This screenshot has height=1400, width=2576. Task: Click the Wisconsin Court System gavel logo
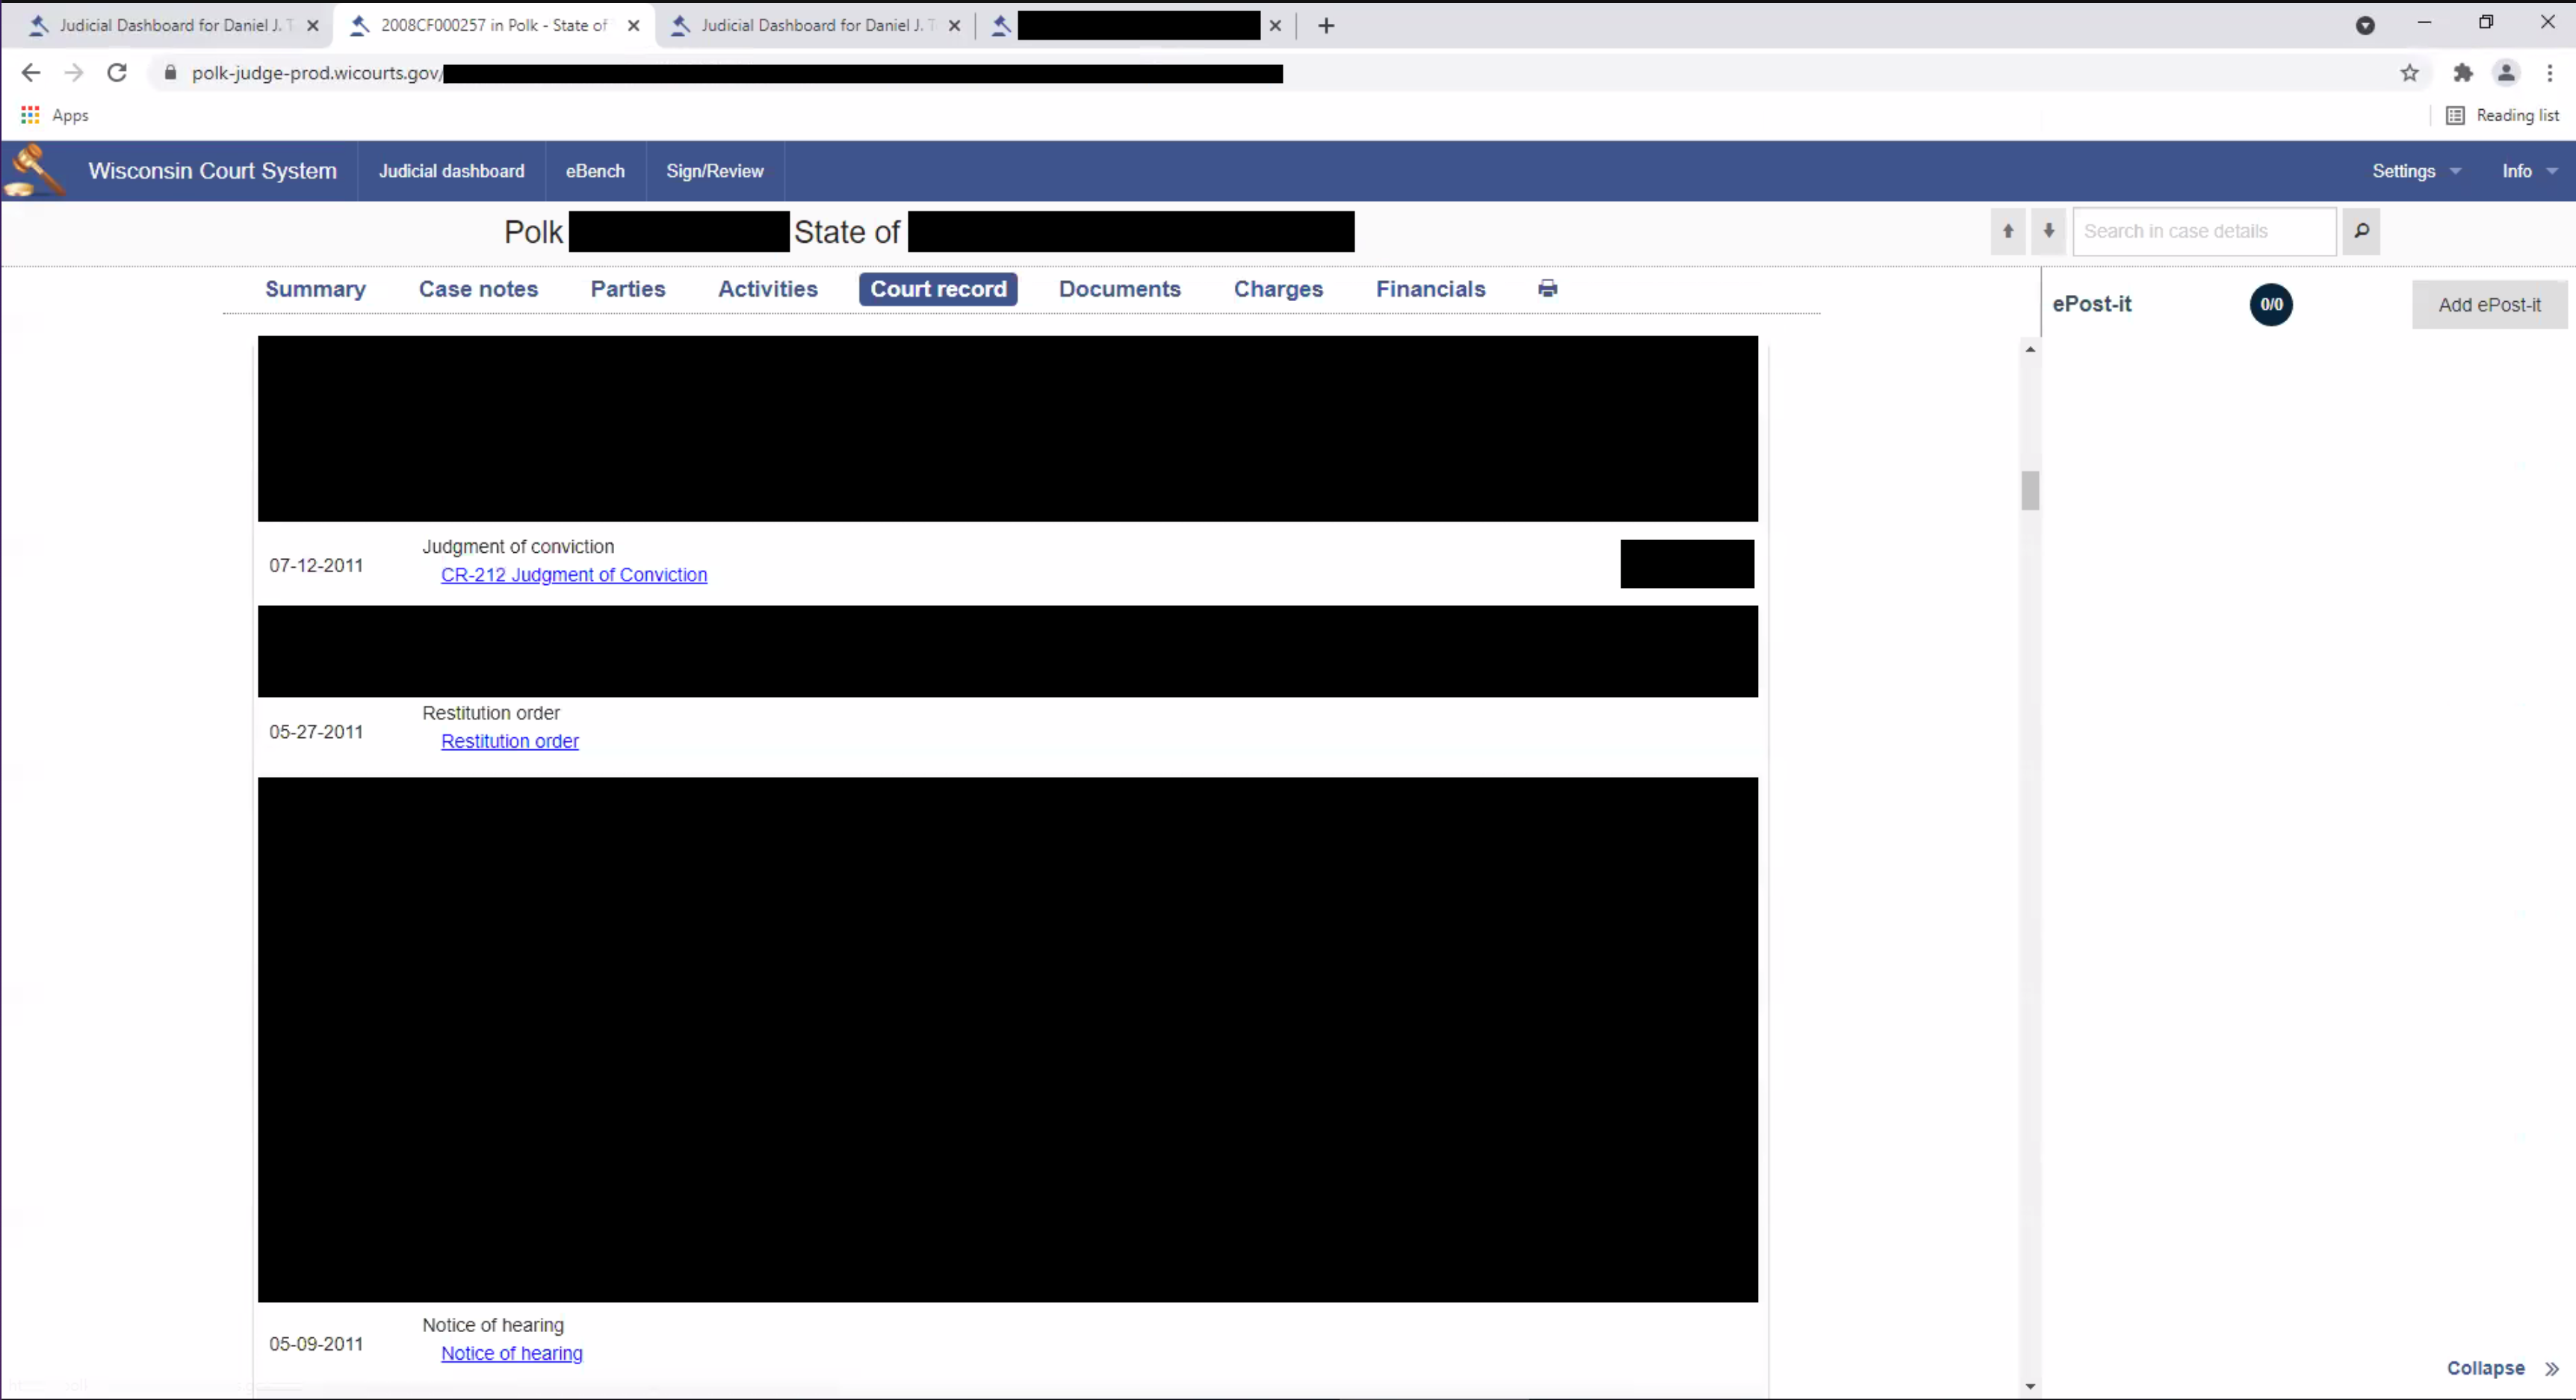coord(34,170)
